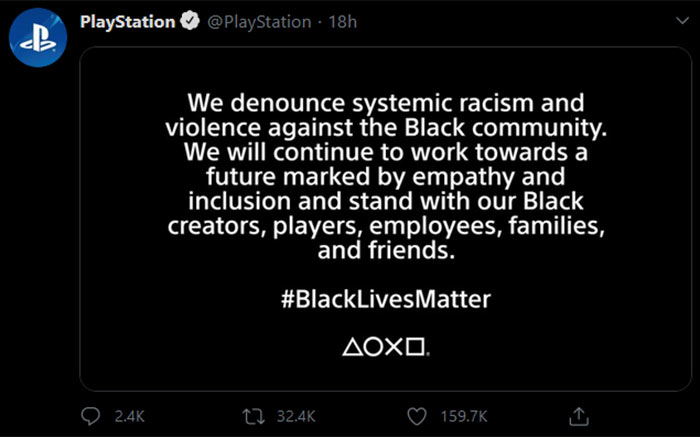Click the #BlackLivesMatter text in the image
700x437 pixels.
click(386, 299)
